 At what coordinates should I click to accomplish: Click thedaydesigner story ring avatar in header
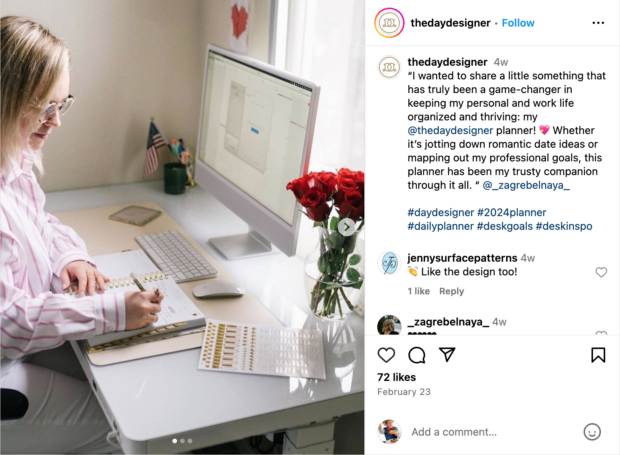click(389, 23)
